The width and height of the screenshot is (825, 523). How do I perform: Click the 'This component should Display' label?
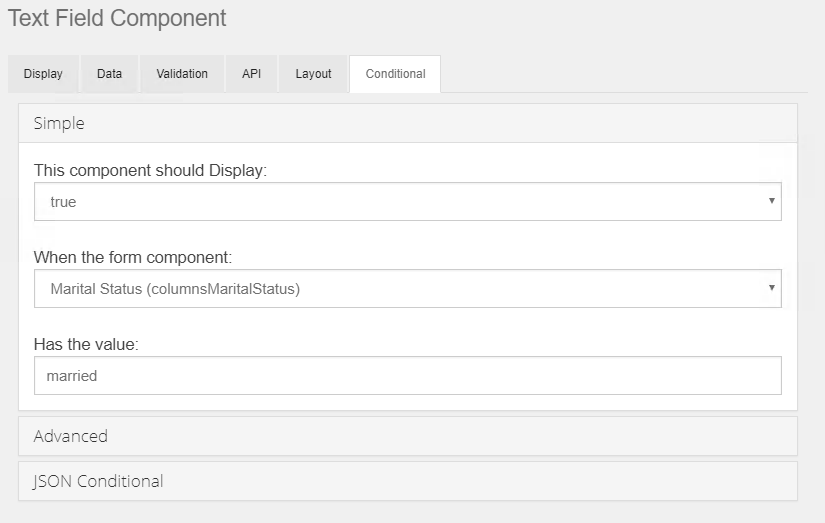point(151,170)
